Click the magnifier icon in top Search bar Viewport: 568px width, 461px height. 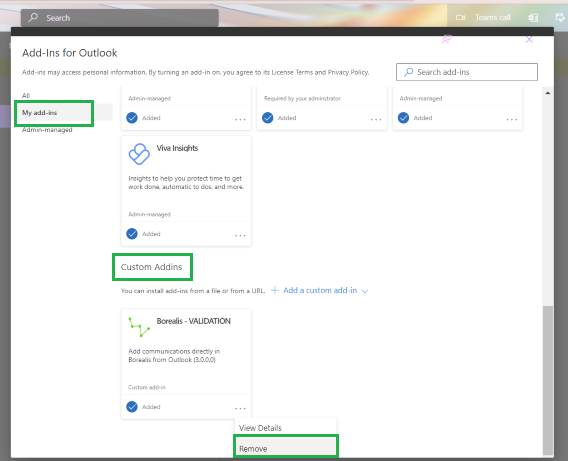click(x=33, y=17)
